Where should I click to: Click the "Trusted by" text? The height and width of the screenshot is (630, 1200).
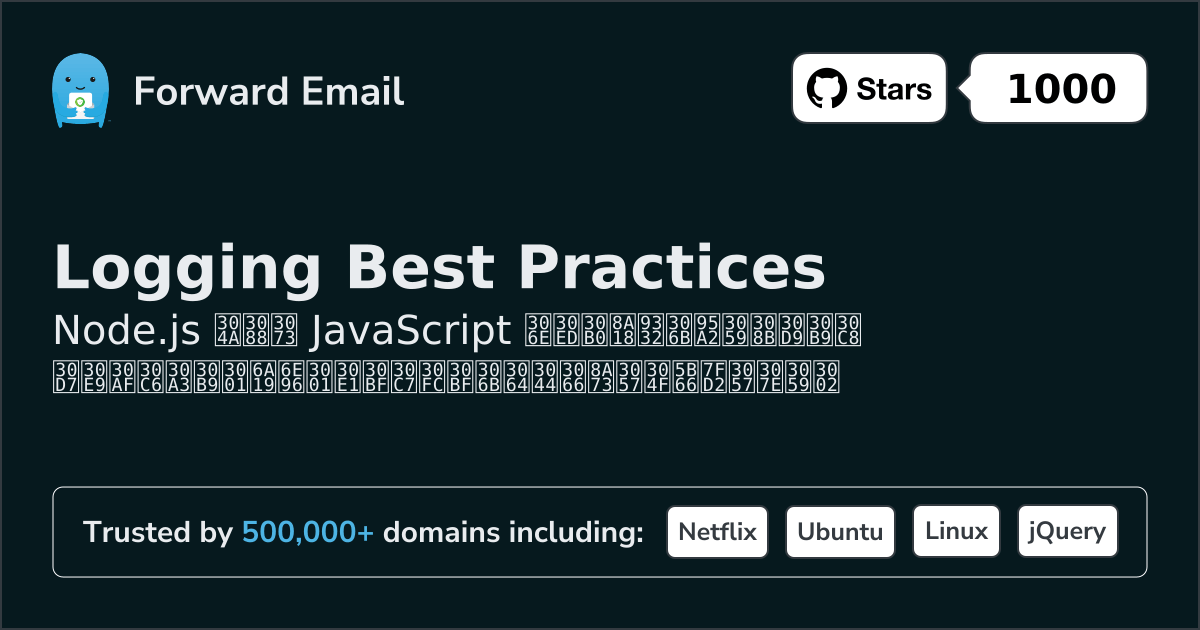(157, 533)
